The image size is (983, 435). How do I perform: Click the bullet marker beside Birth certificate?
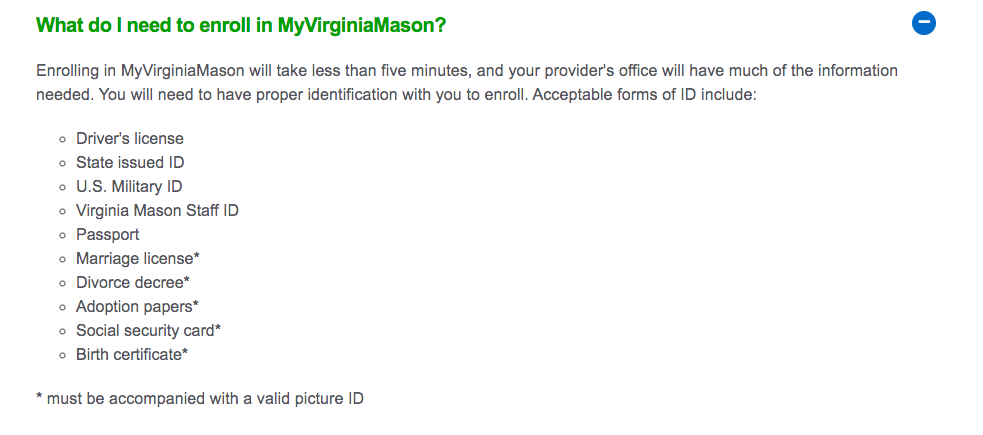pyautogui.click(x=62, y=356)
